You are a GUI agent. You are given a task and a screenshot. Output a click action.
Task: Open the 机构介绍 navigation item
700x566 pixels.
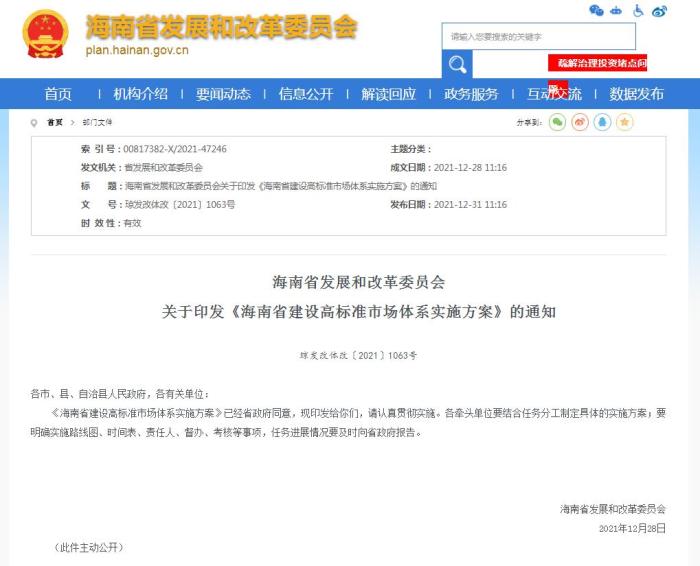141,94
